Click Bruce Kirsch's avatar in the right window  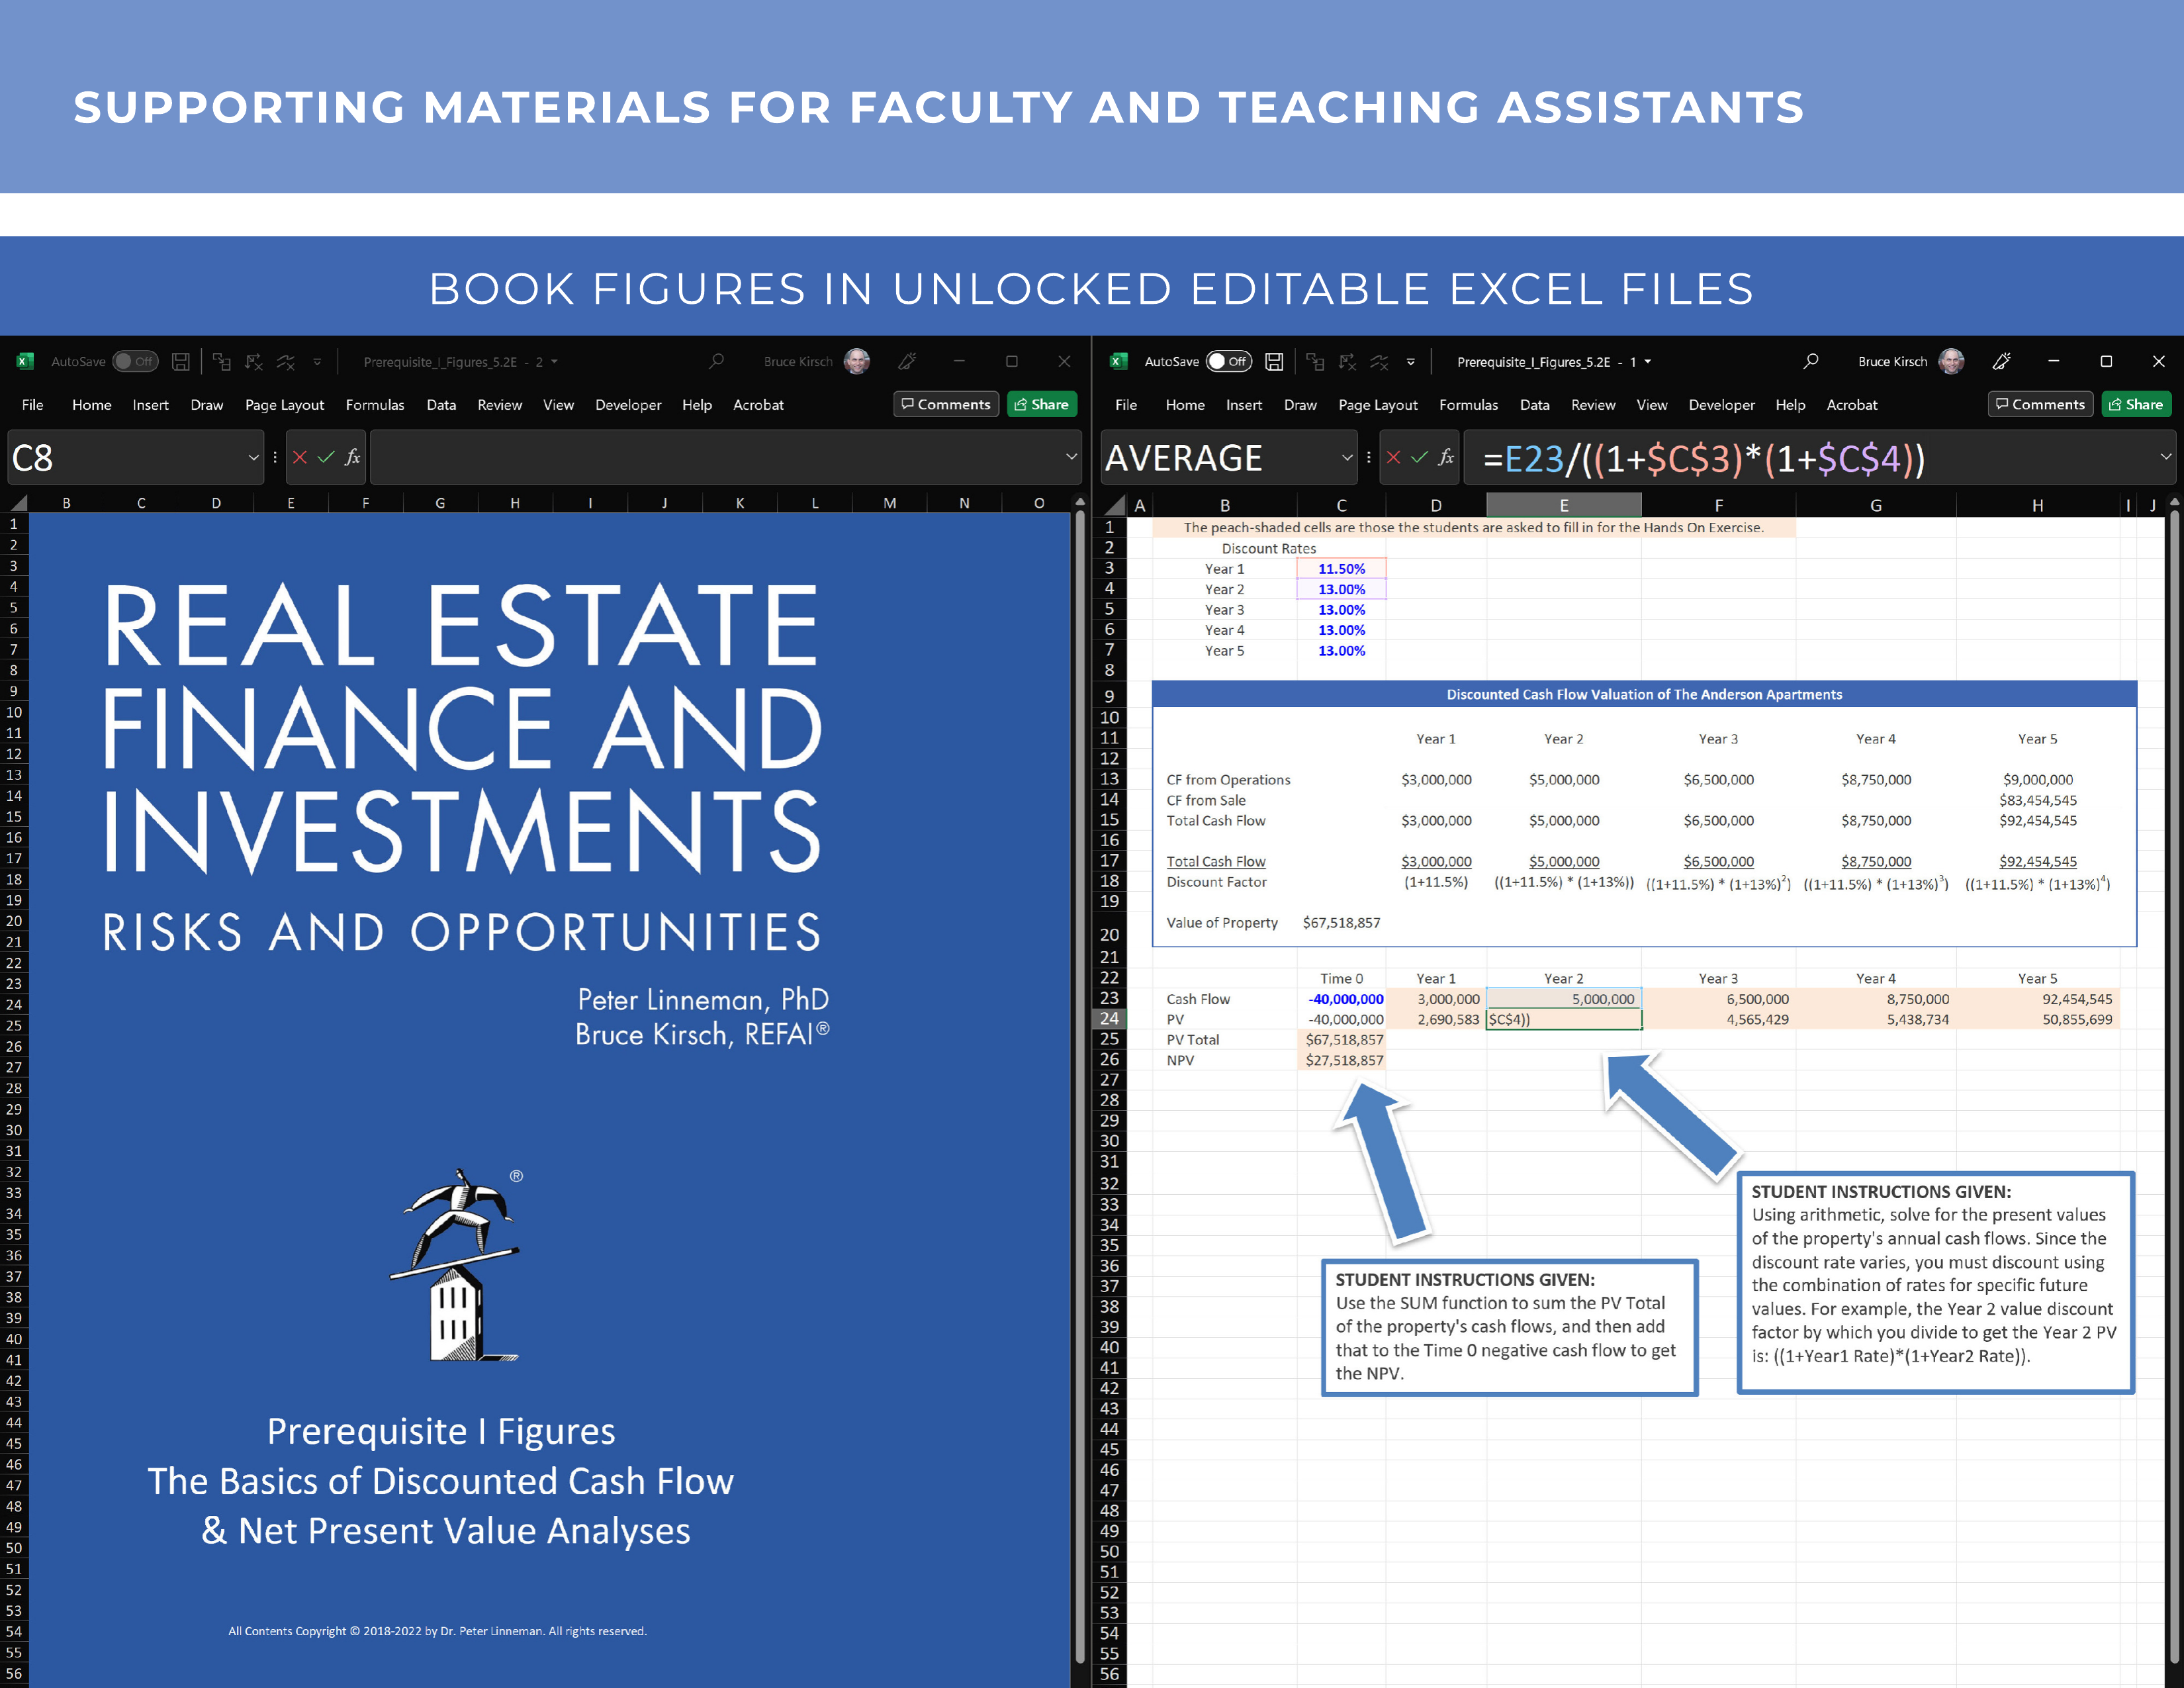click(x=1951, y=361)
